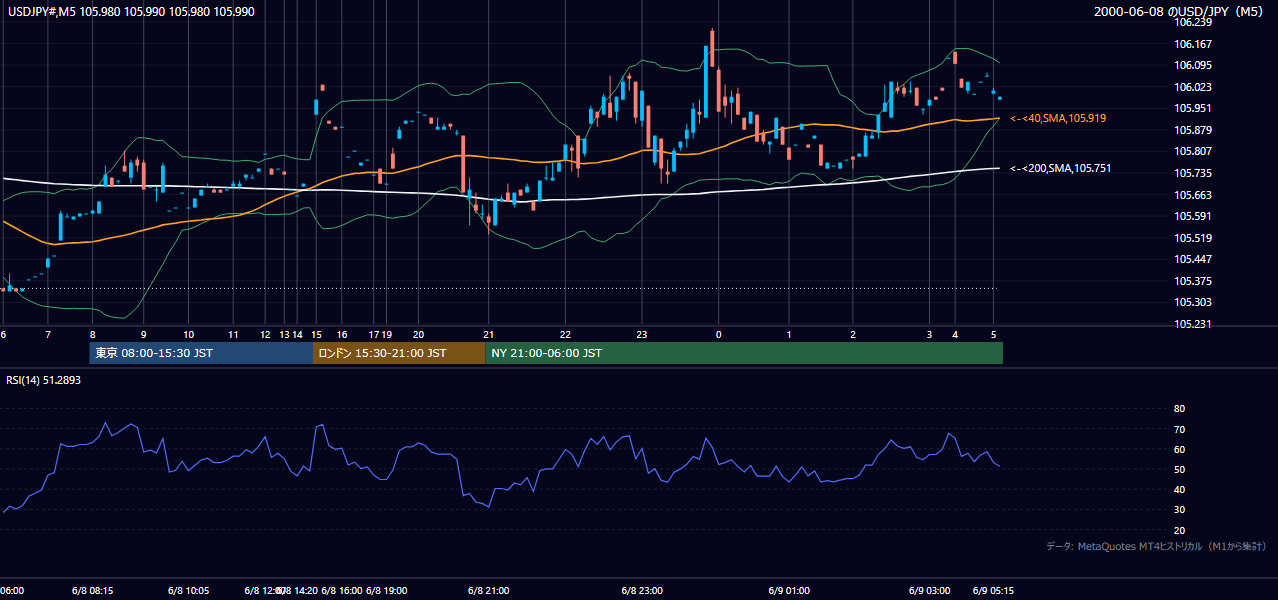
Task: Click hour label 11 under the price chart
Action: (x=233, y=334)
